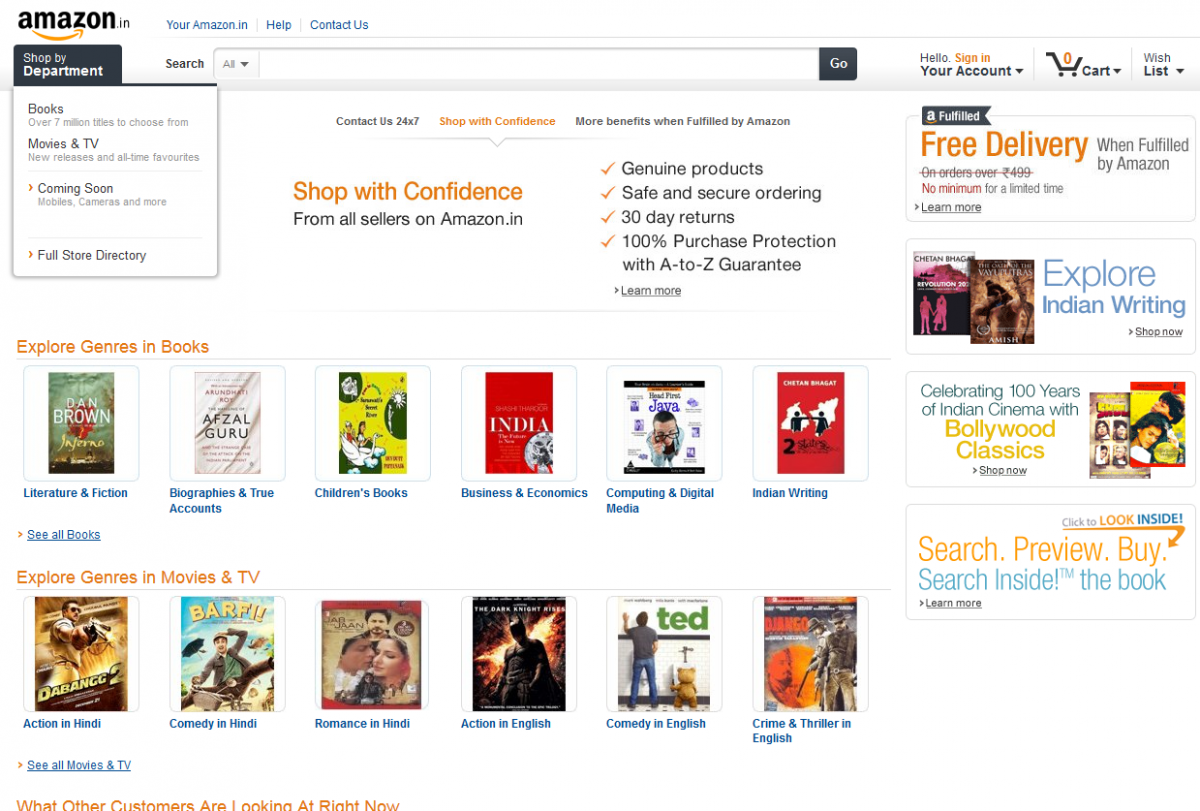Expand the search category All dropdown
Screen dimensions: 1200x811
(x=236, y=64)
